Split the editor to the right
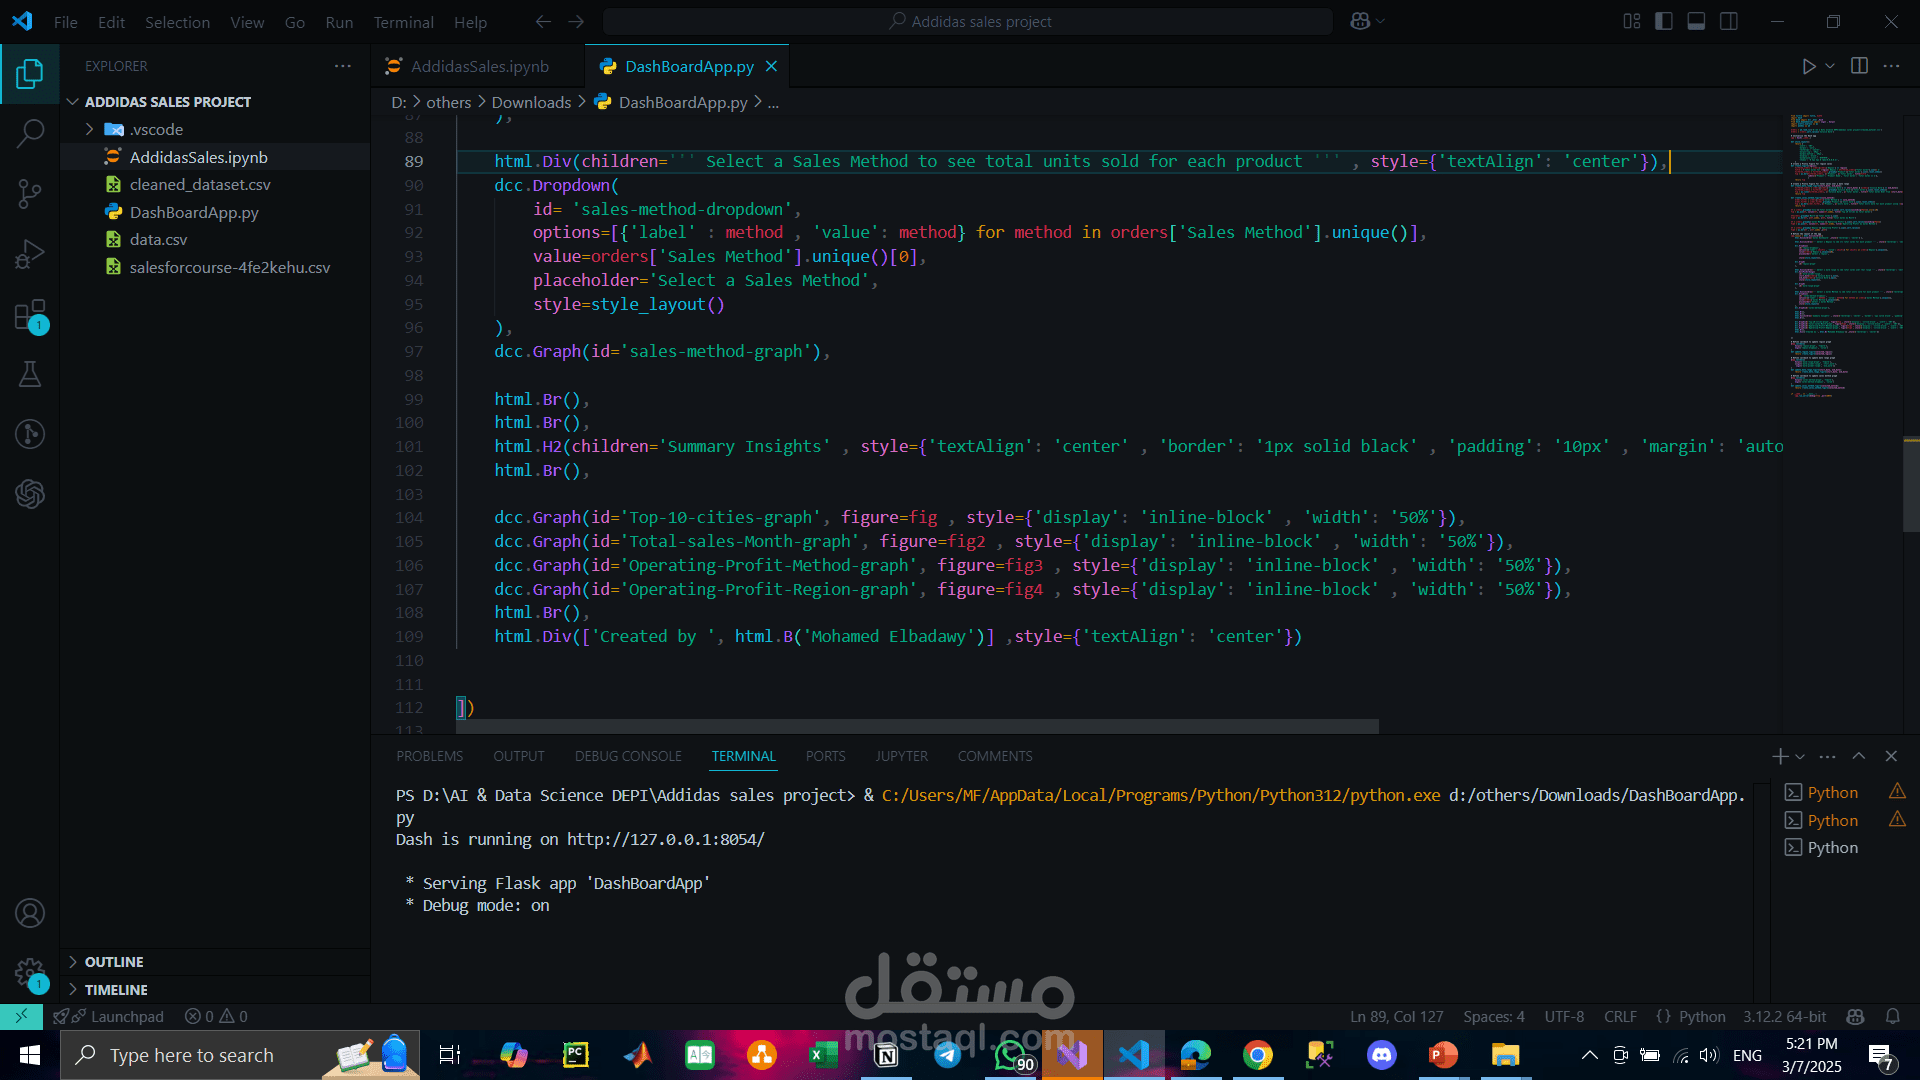Viewport: 1920px width, 1080px height. [x=1859, y=66]
